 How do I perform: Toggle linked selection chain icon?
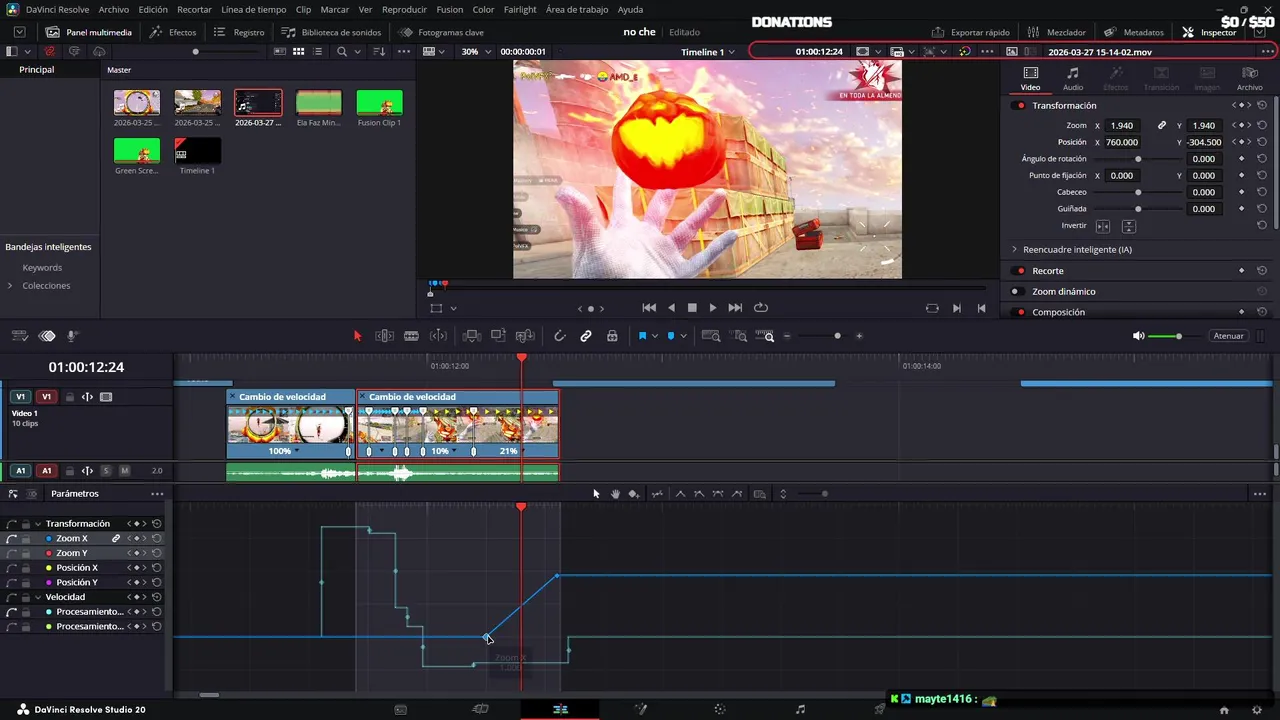586,336
